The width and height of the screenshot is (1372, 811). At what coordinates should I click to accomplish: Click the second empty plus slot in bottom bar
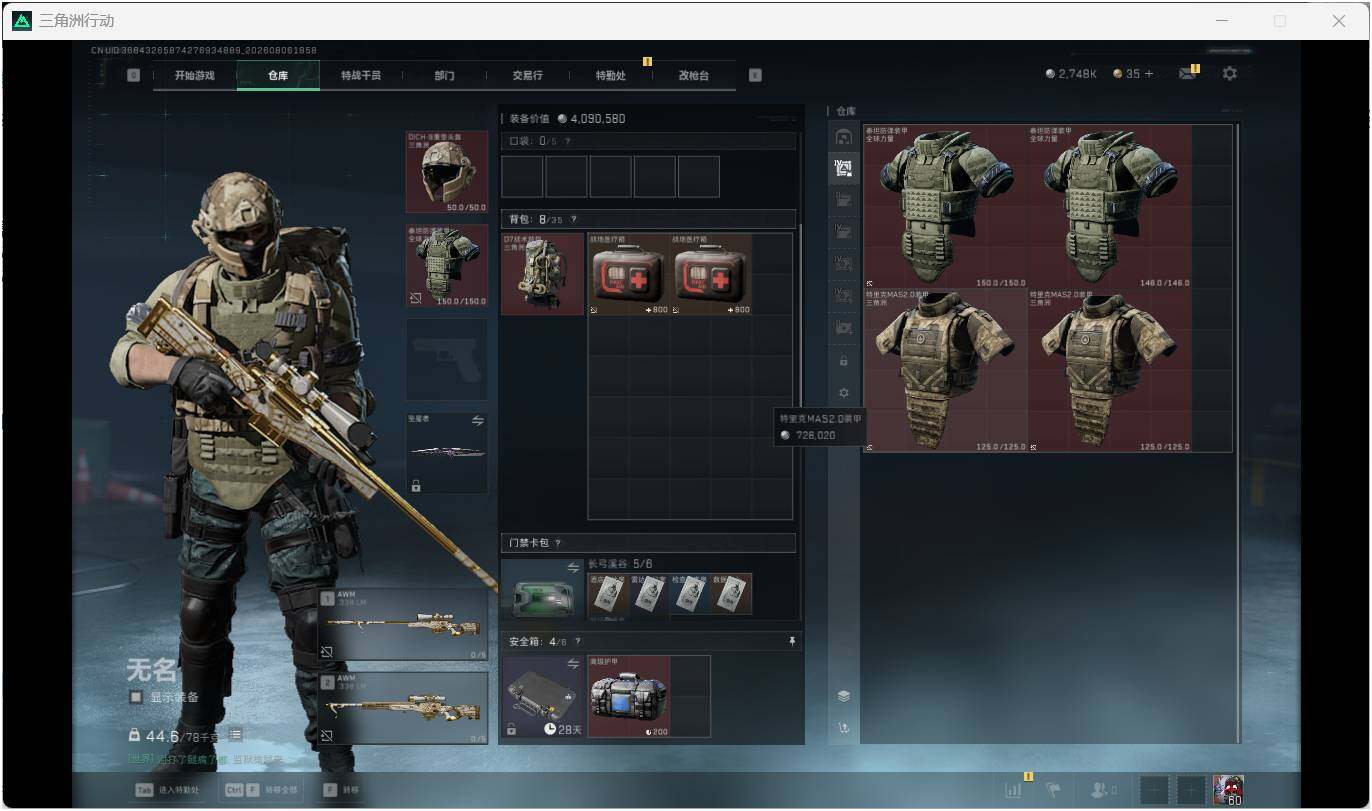[x=1190, y=790]
